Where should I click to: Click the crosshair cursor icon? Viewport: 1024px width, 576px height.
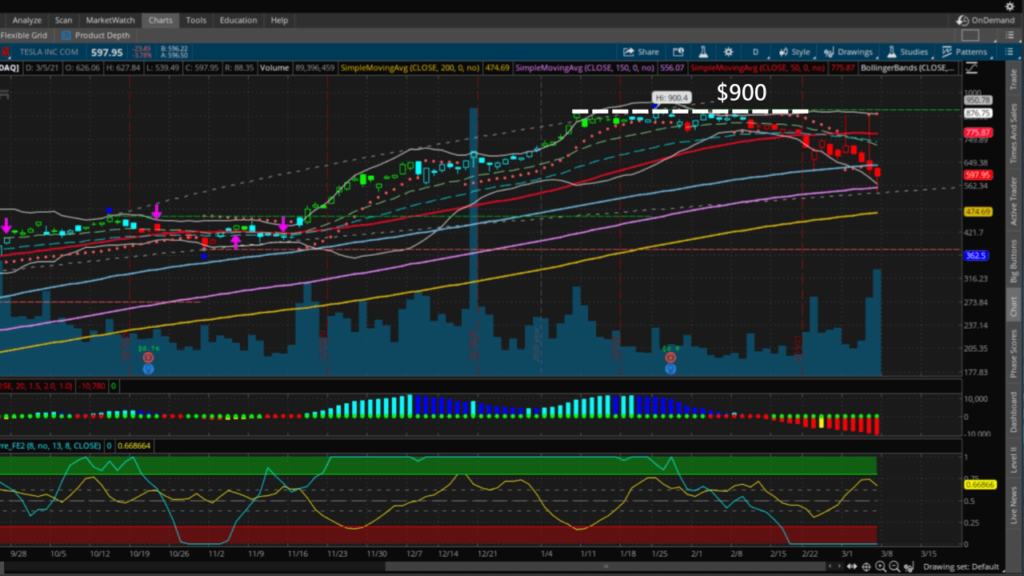tap(867, 567)
